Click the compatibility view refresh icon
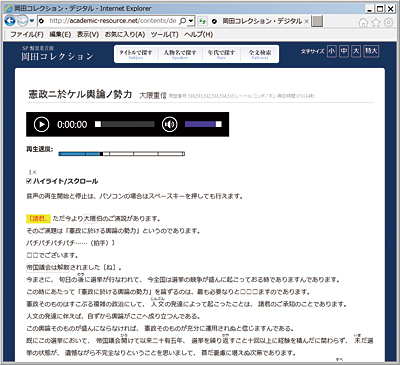 coord(202,21)
